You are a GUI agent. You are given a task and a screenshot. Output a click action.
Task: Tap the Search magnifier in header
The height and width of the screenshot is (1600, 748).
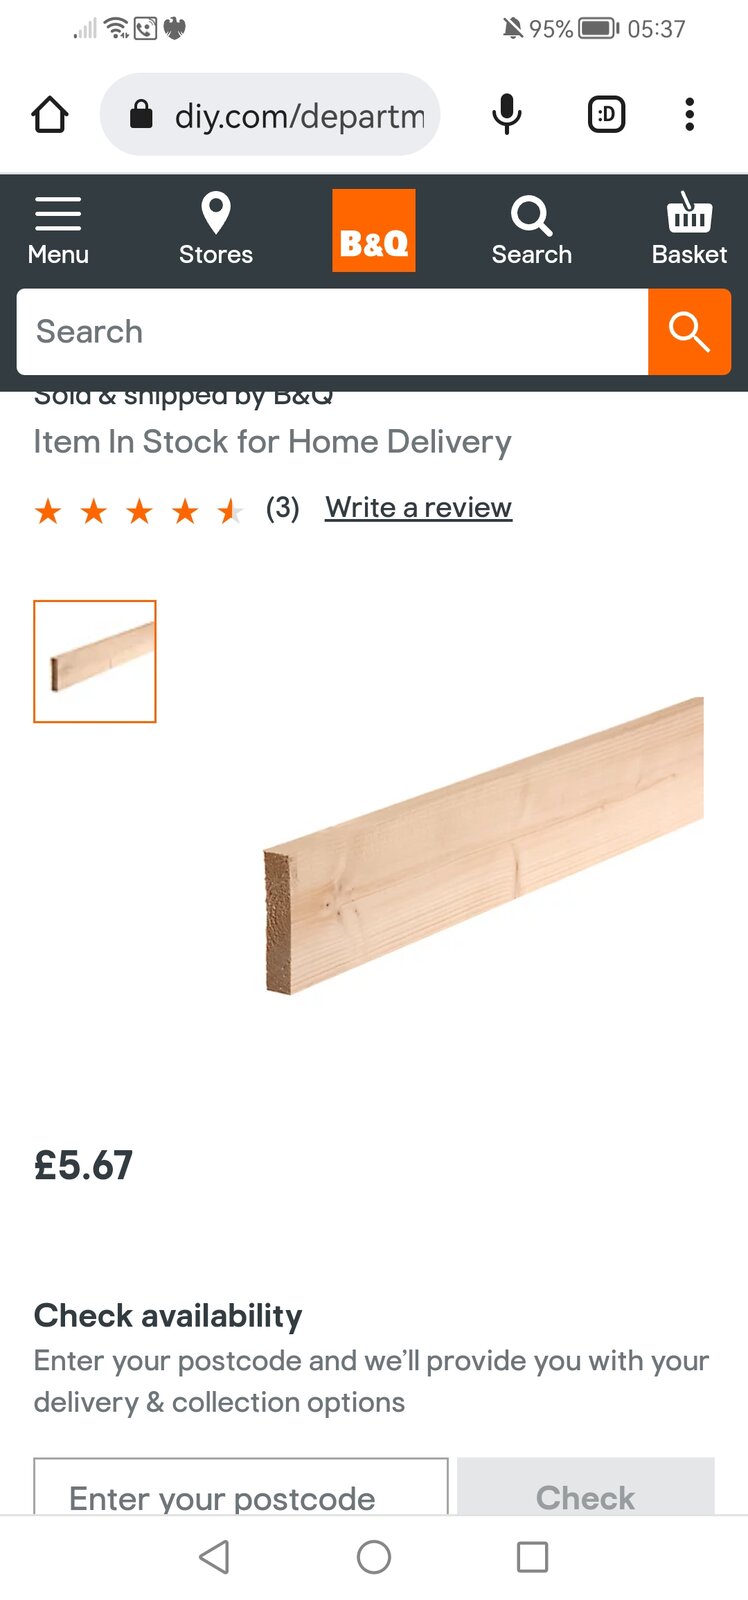(x=531, y=231)
